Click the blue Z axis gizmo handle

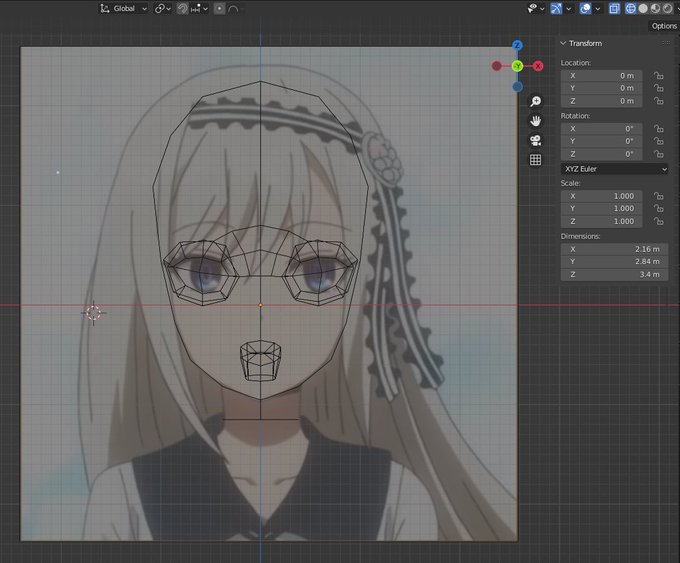point(517,45)
